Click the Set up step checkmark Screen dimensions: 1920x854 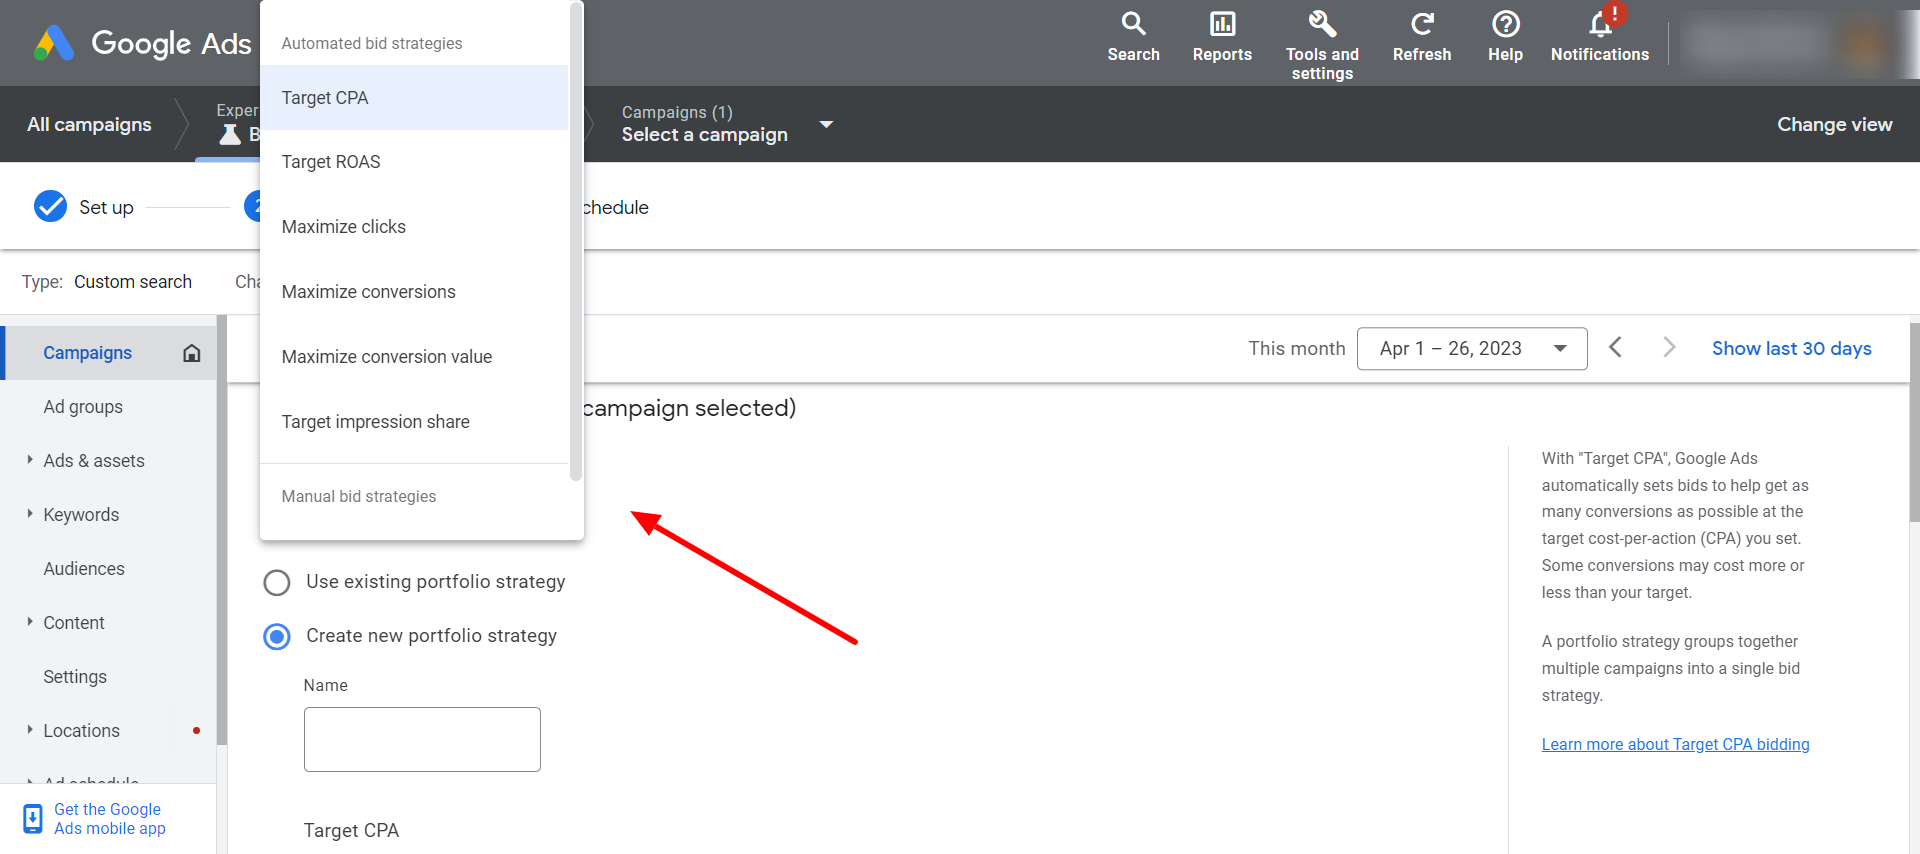point(50,206)
